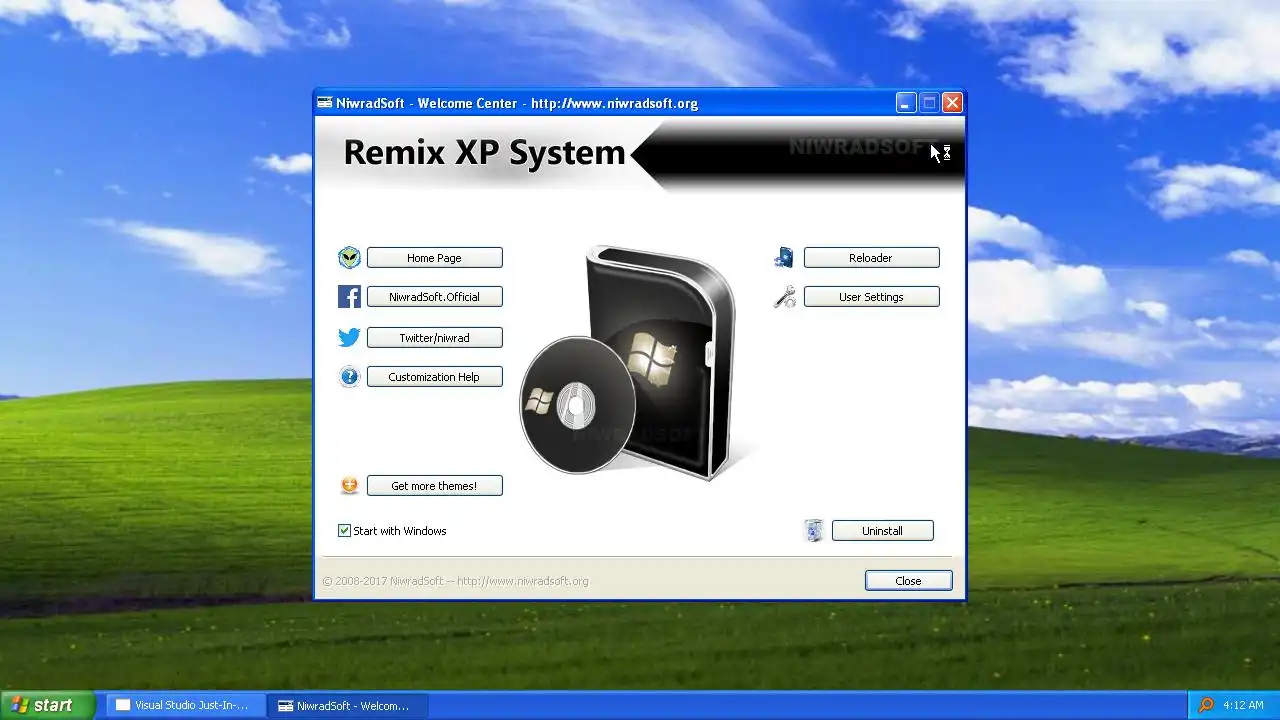Click the recycle bin Uninstall icon
This screenshot has width=1280, height=720.
(814, 531)
